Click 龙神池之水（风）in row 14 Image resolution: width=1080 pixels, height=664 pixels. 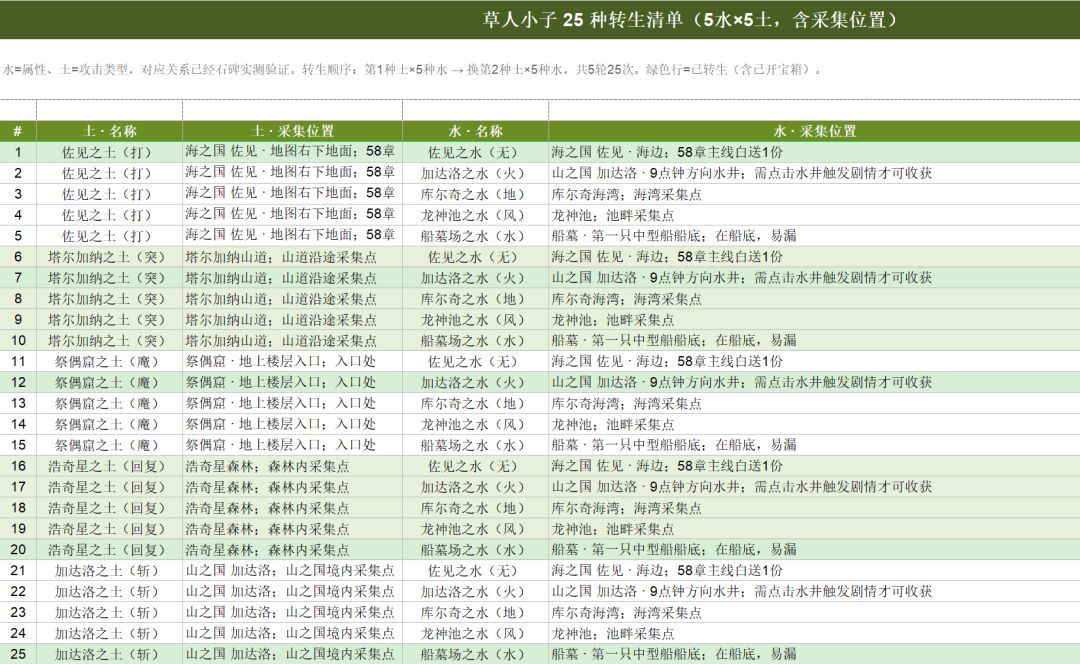tap(475, 424)
